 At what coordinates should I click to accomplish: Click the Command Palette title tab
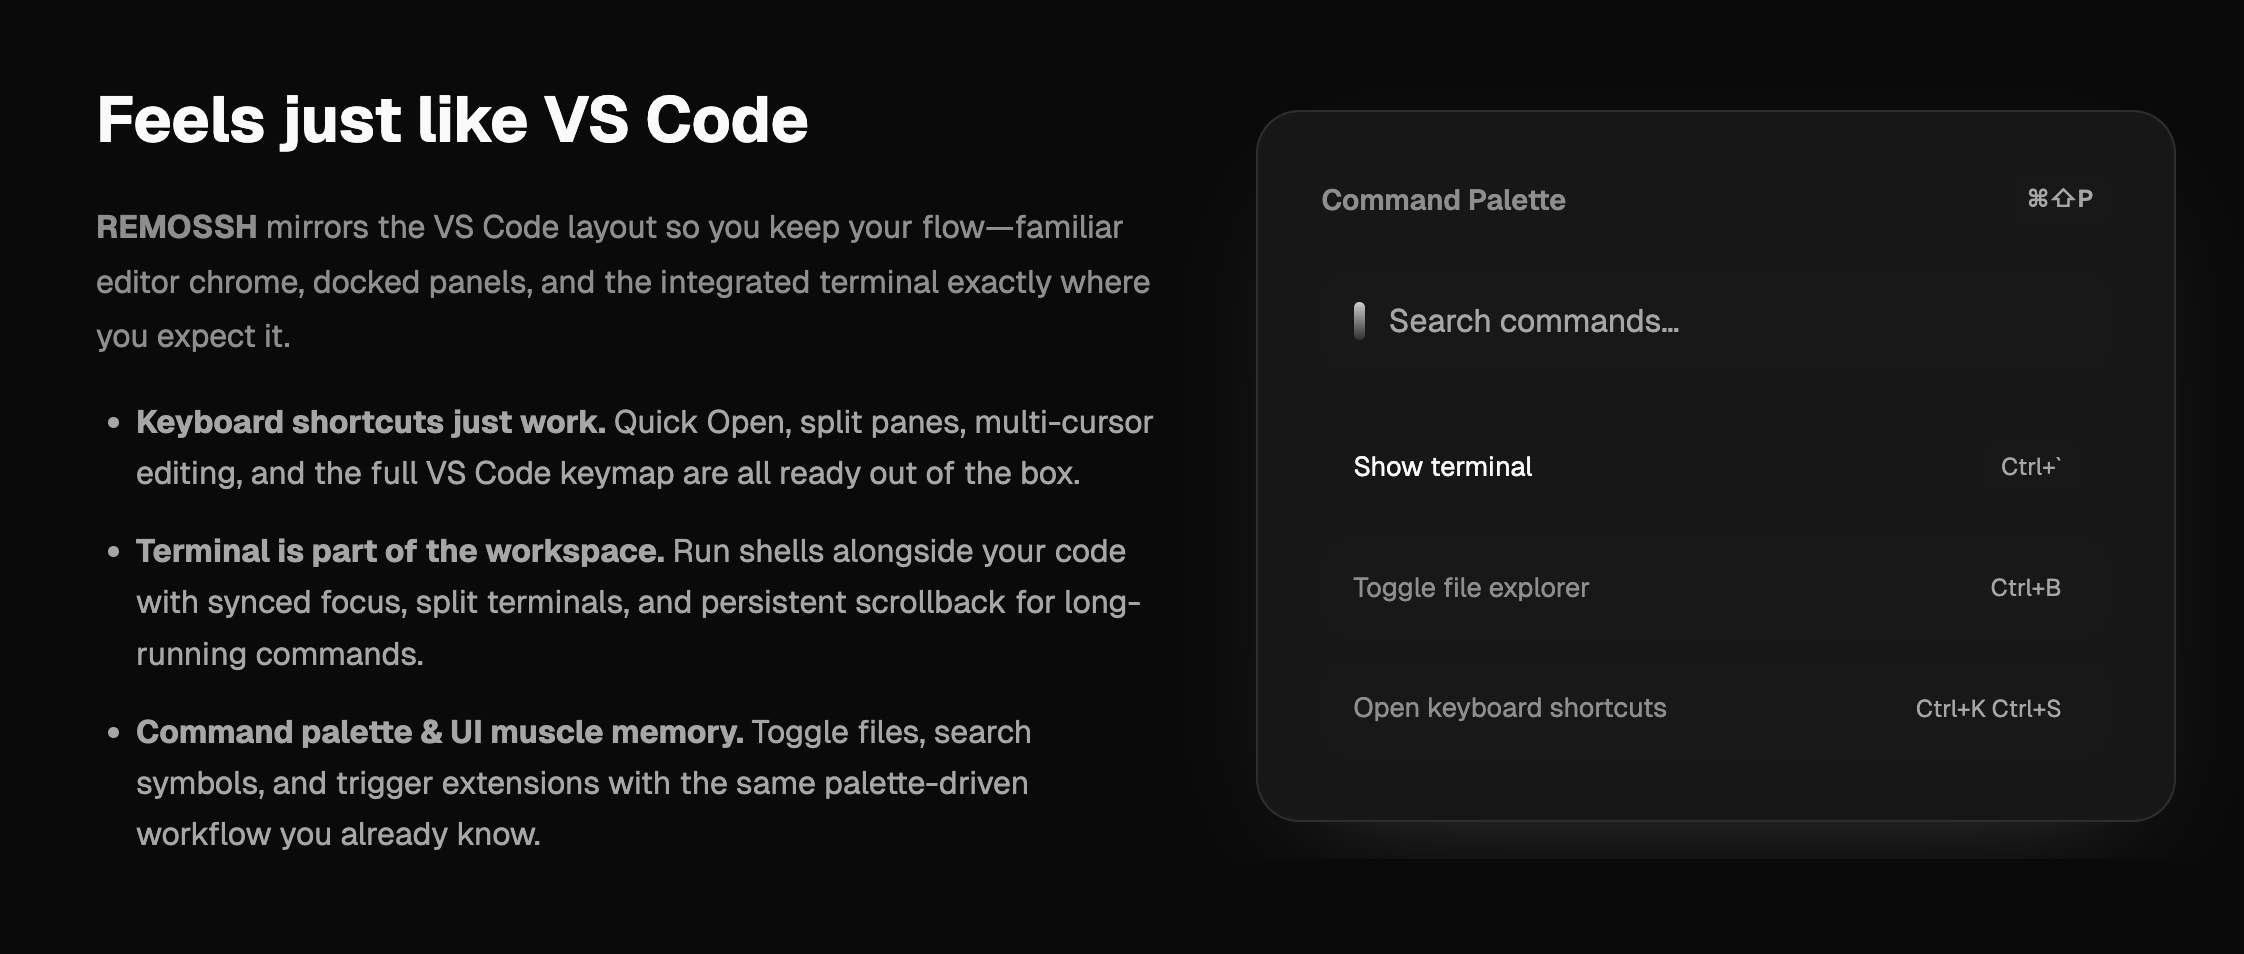pyautogui.click(x=1443, y=200)
